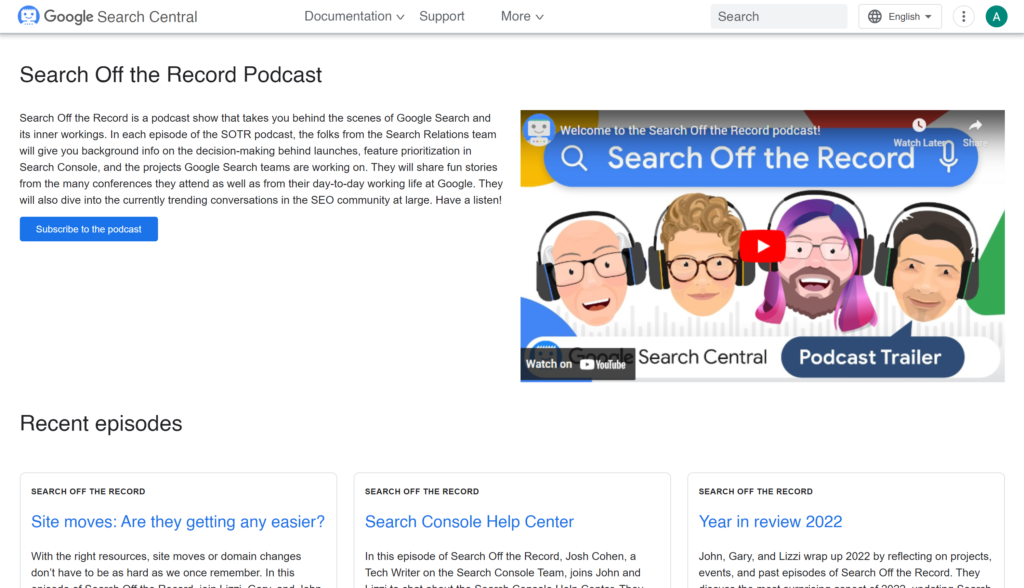Open 'Year in review 2022' episode link
Viewport: 1024px width, 588px height.
pyautogui.click(x=771, y=521)
